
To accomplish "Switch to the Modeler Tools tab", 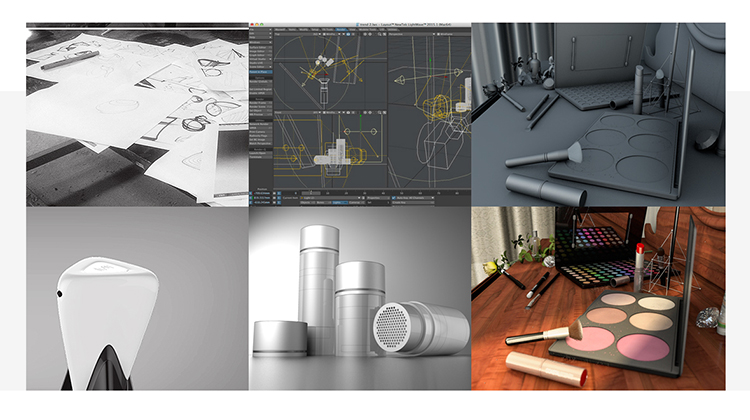I will [x=367, y=30].
